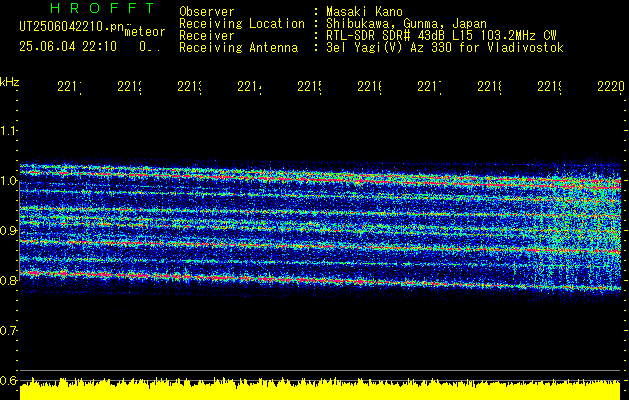The width and height of the screenshot is (629, 400).
Task: Click the yellow signal level bar graph
Action: point(320,389)
